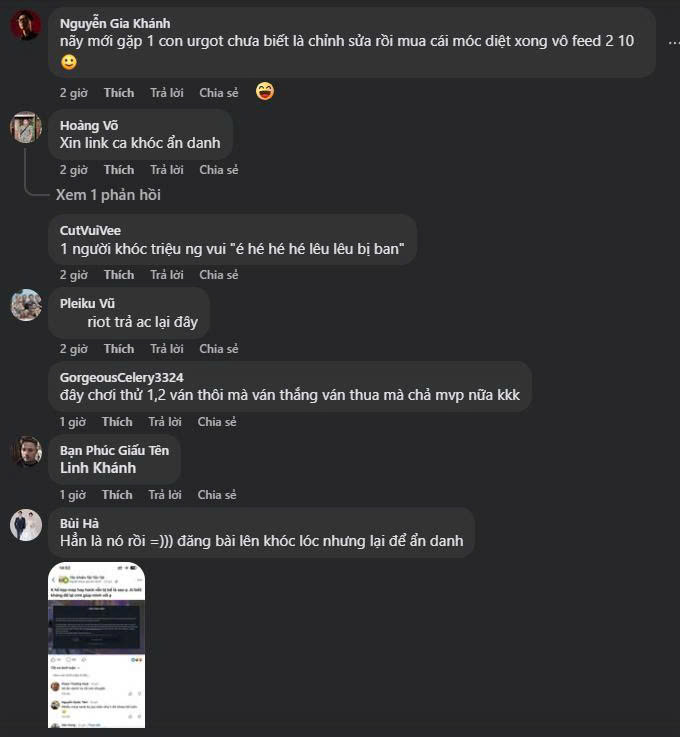
Task: View laughing reaction on Nguyễn Gia Khánh's comment
Action: coord(265,92)
